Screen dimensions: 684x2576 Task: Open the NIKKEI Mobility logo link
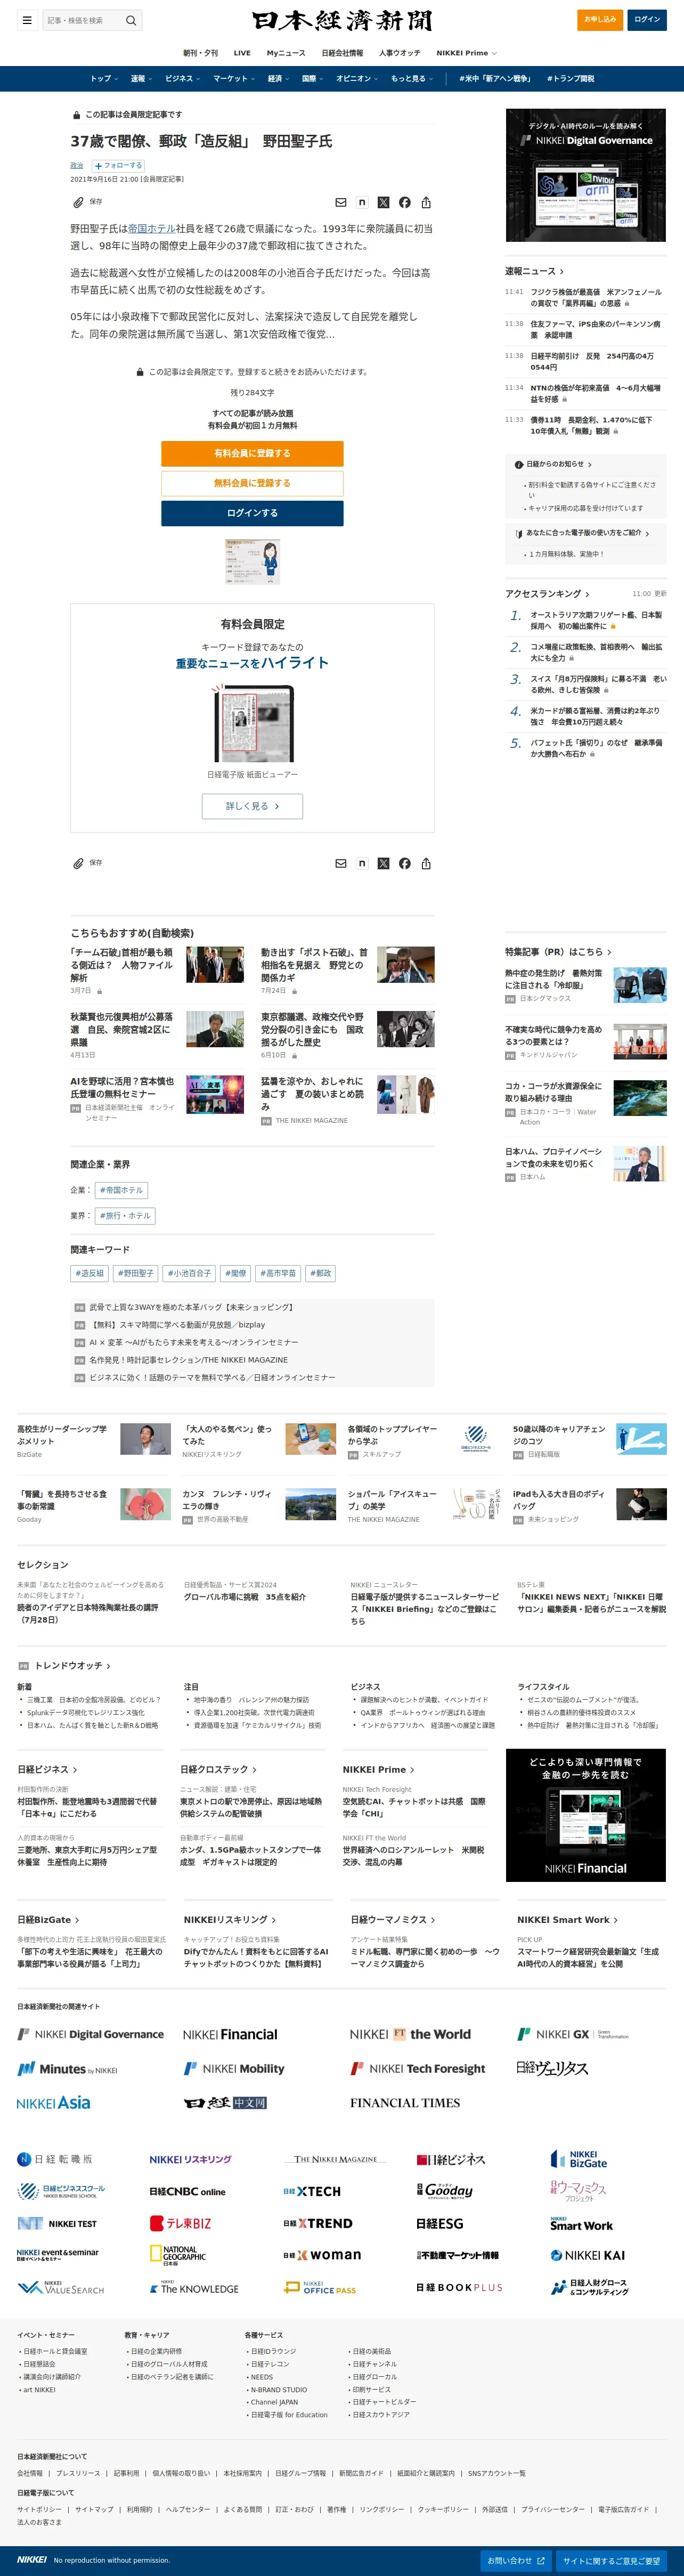[234, 2068]
